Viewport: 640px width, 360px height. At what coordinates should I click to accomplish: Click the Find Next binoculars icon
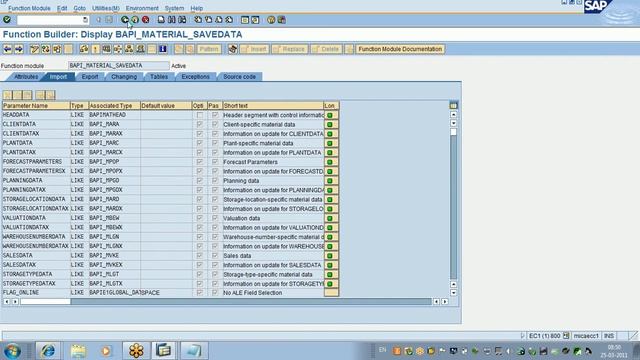[x=182, y=20]
